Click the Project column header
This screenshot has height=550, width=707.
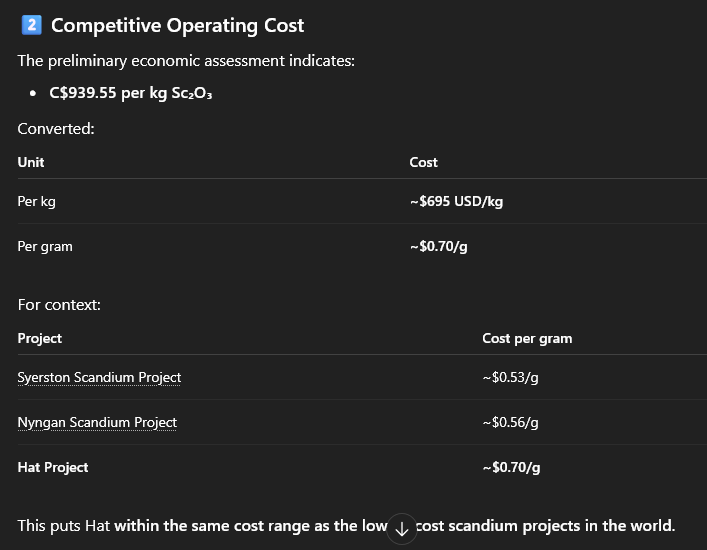point(40,338)
